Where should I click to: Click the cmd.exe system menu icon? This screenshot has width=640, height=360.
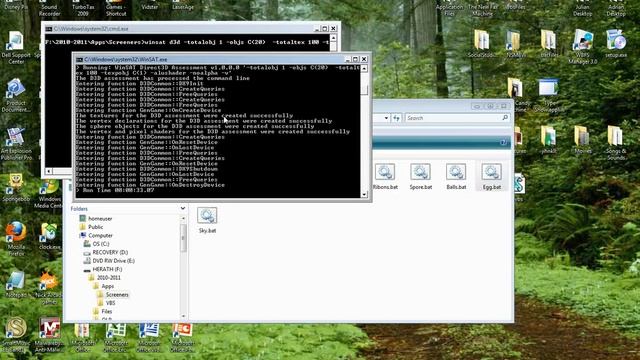[x=49, y=29]
